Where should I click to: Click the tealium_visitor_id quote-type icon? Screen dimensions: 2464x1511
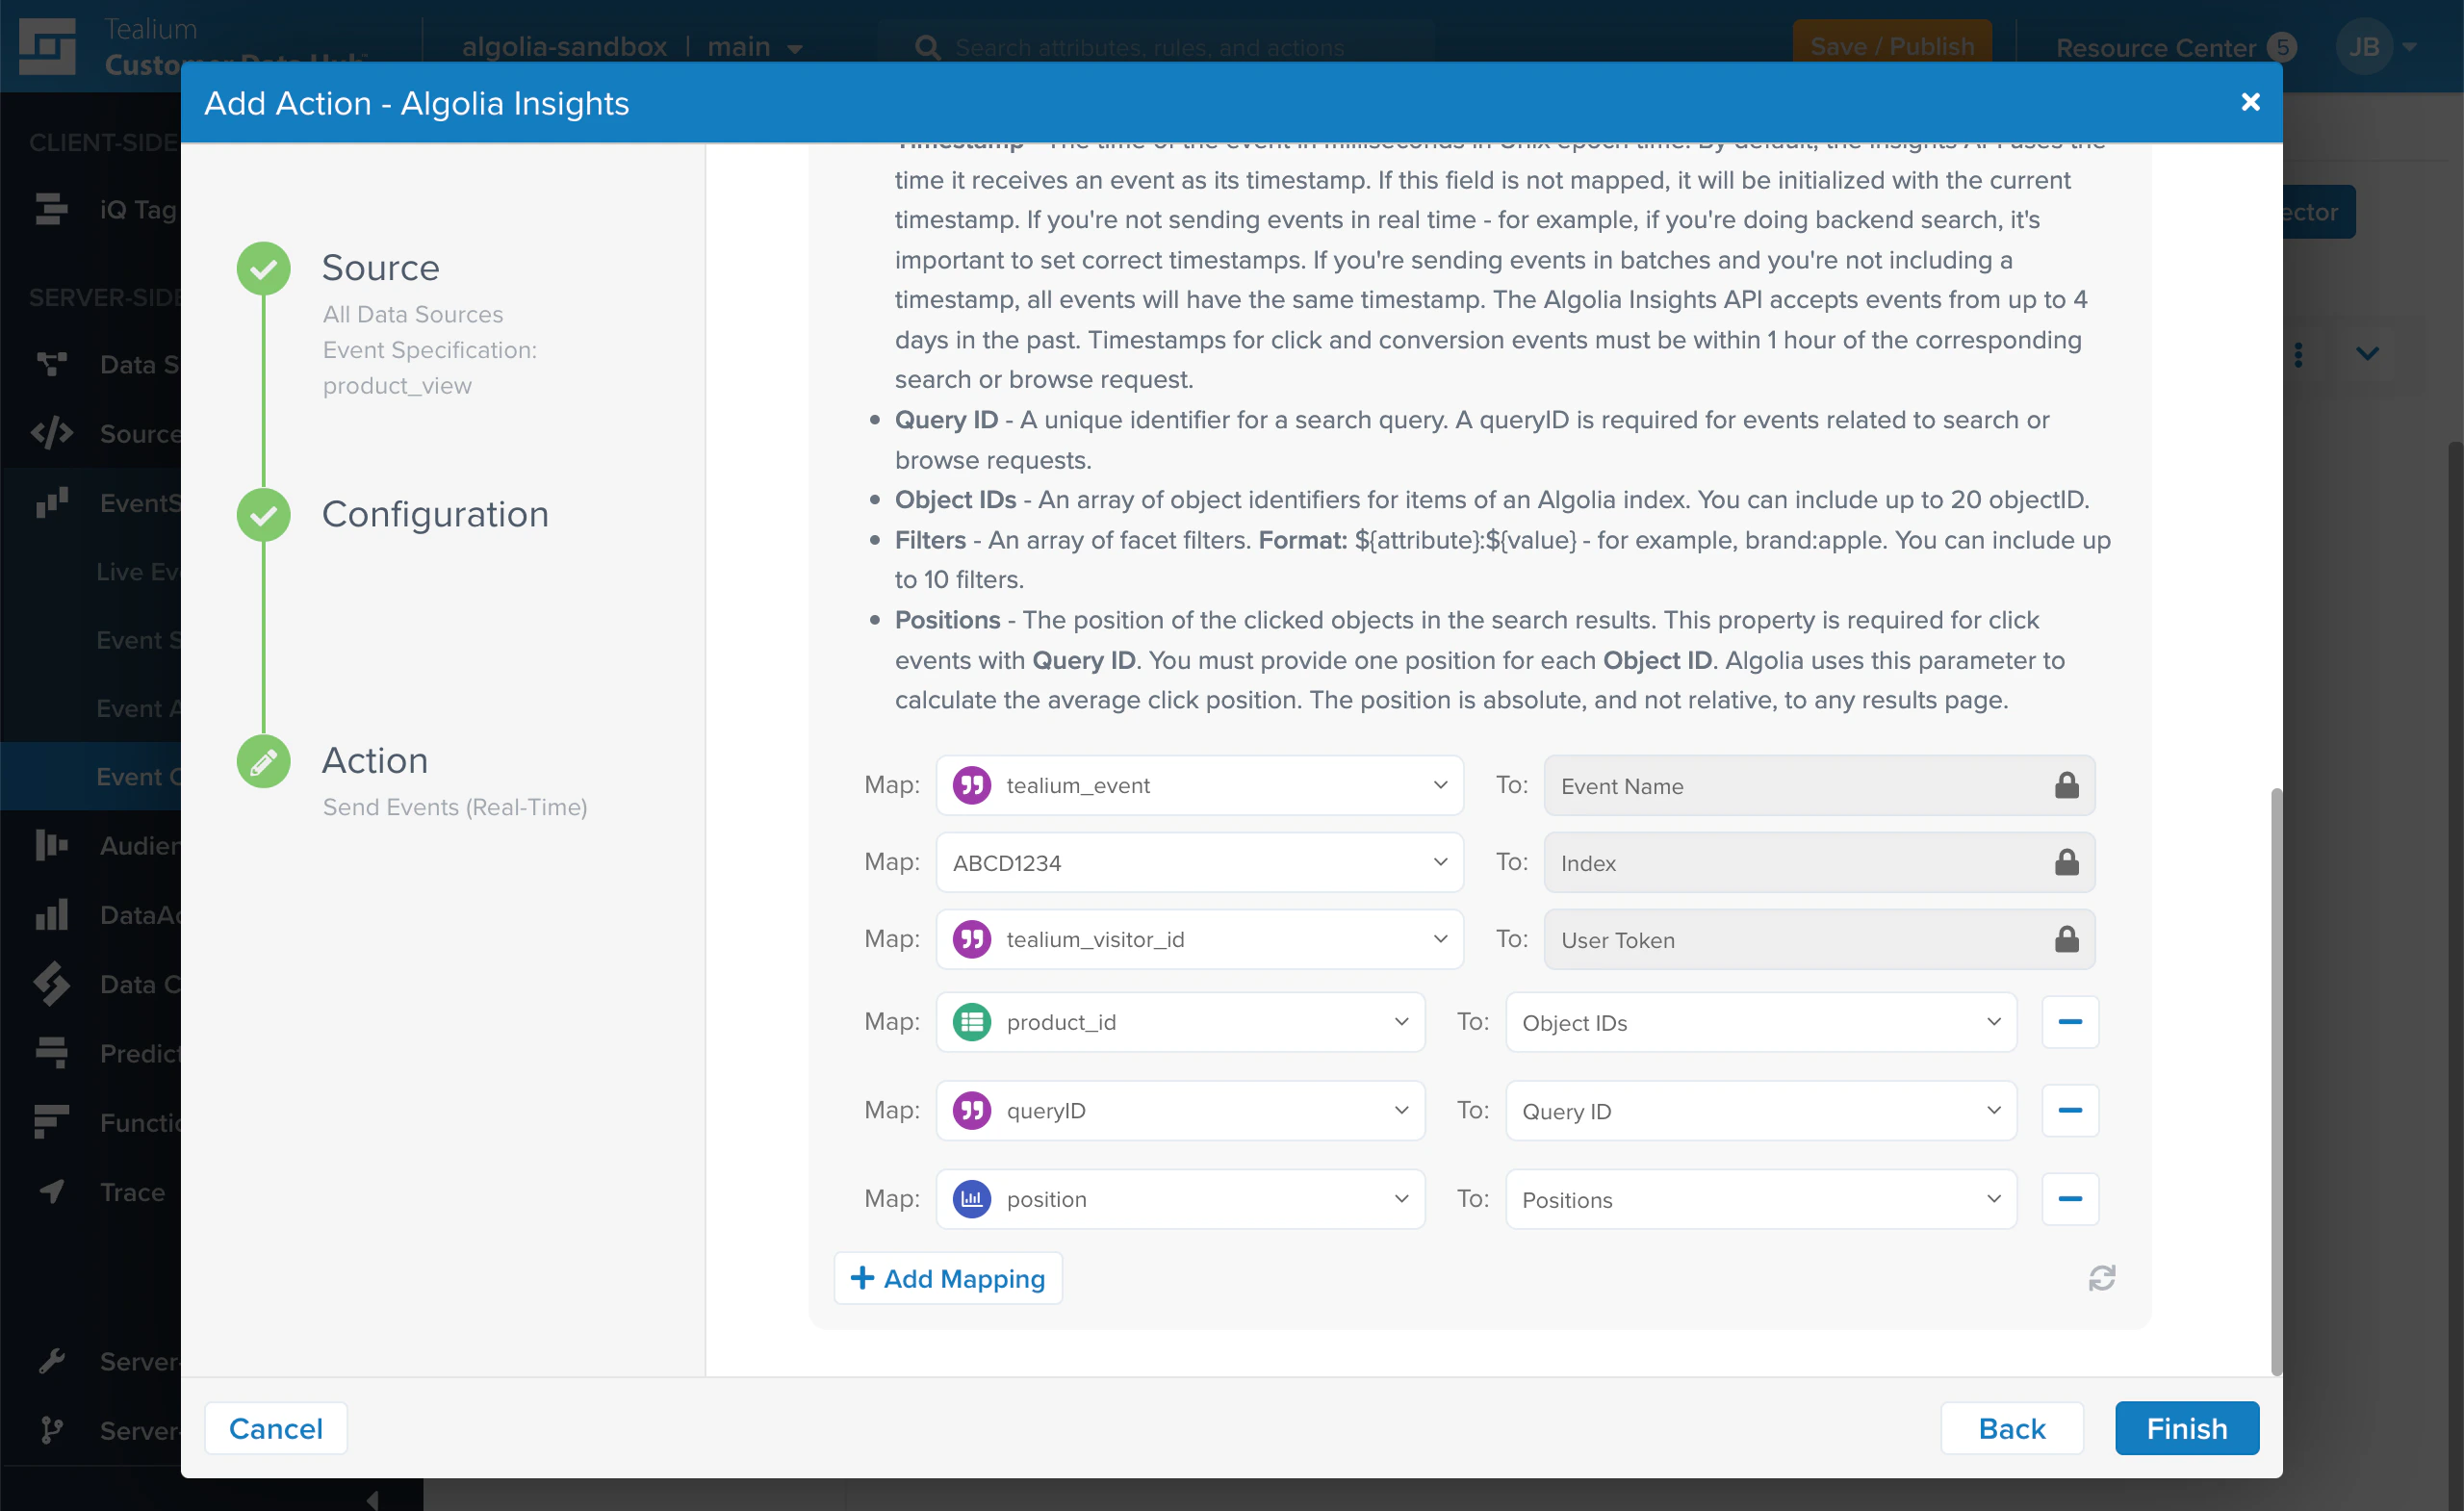pos(971,939)
